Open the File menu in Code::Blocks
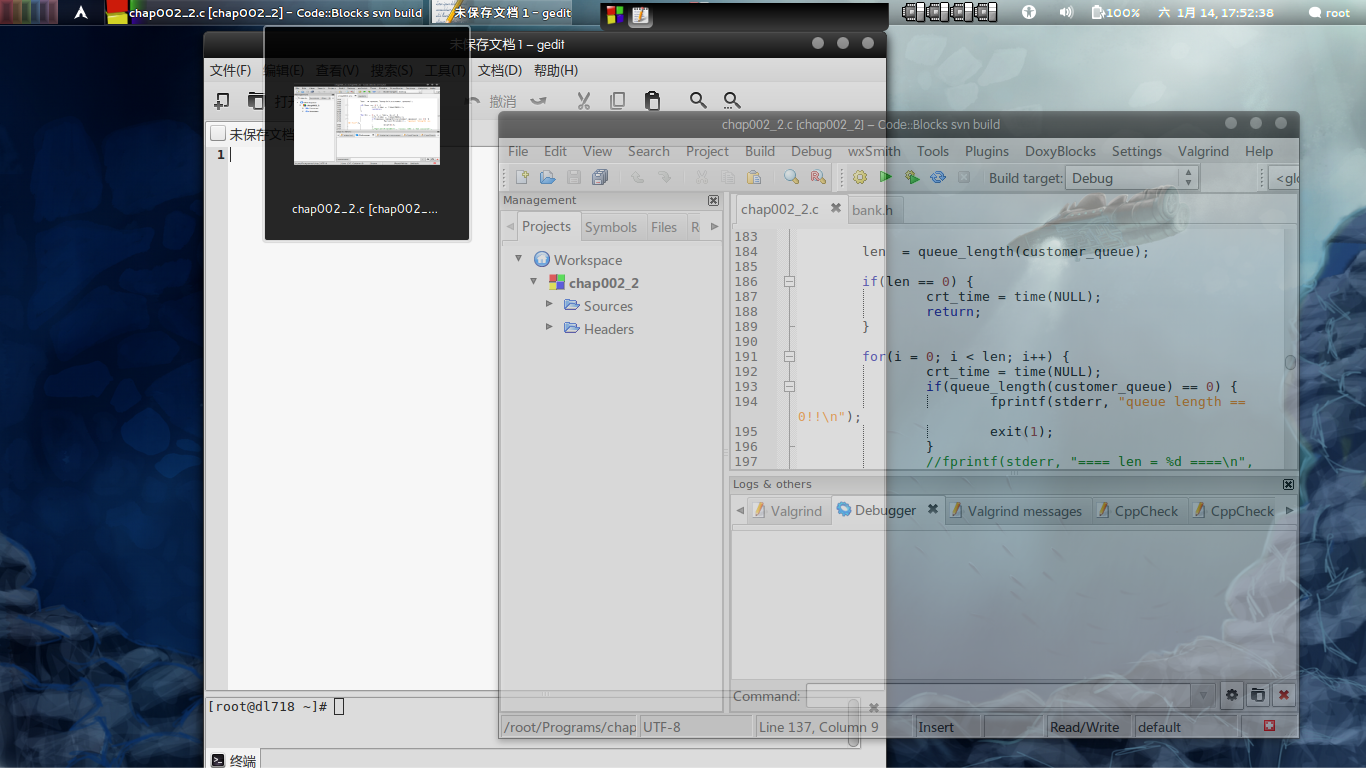This screenshot has width=1366, height=768. (518, 151)
